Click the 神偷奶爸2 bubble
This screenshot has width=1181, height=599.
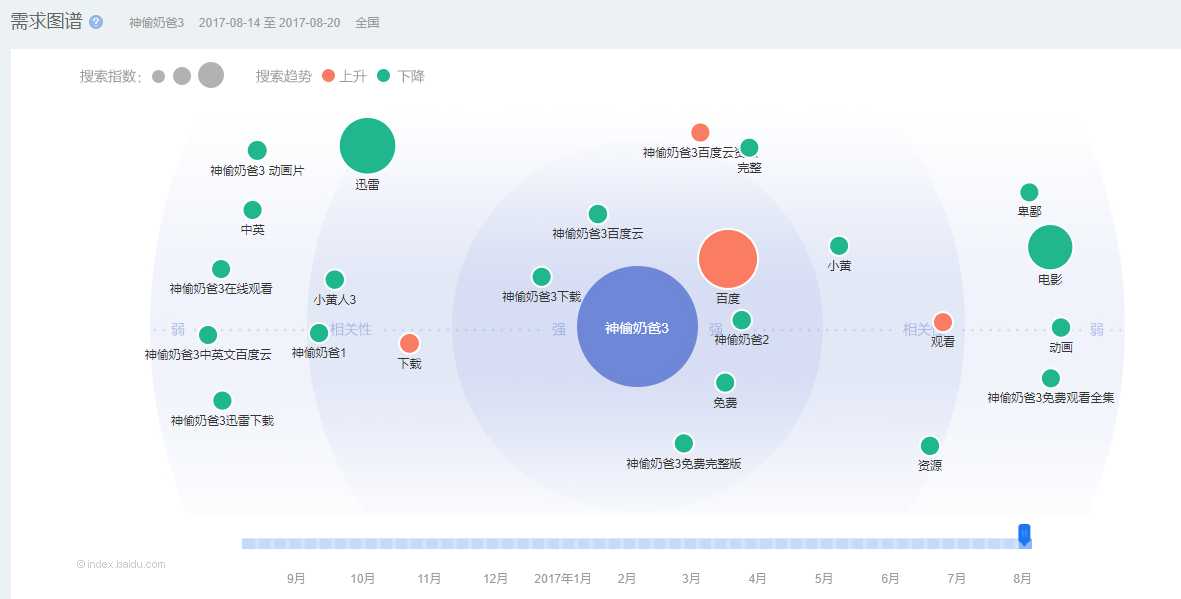[741, 320]
